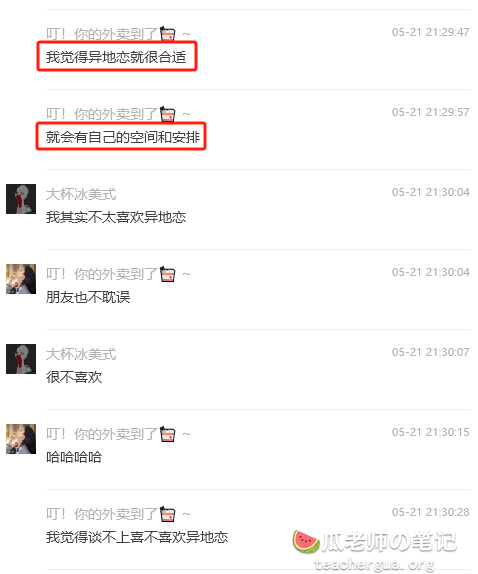Click takeout box emoji in 21:29:47 username
This screenshot has width=478, height=574.
[x=168, y=34]
